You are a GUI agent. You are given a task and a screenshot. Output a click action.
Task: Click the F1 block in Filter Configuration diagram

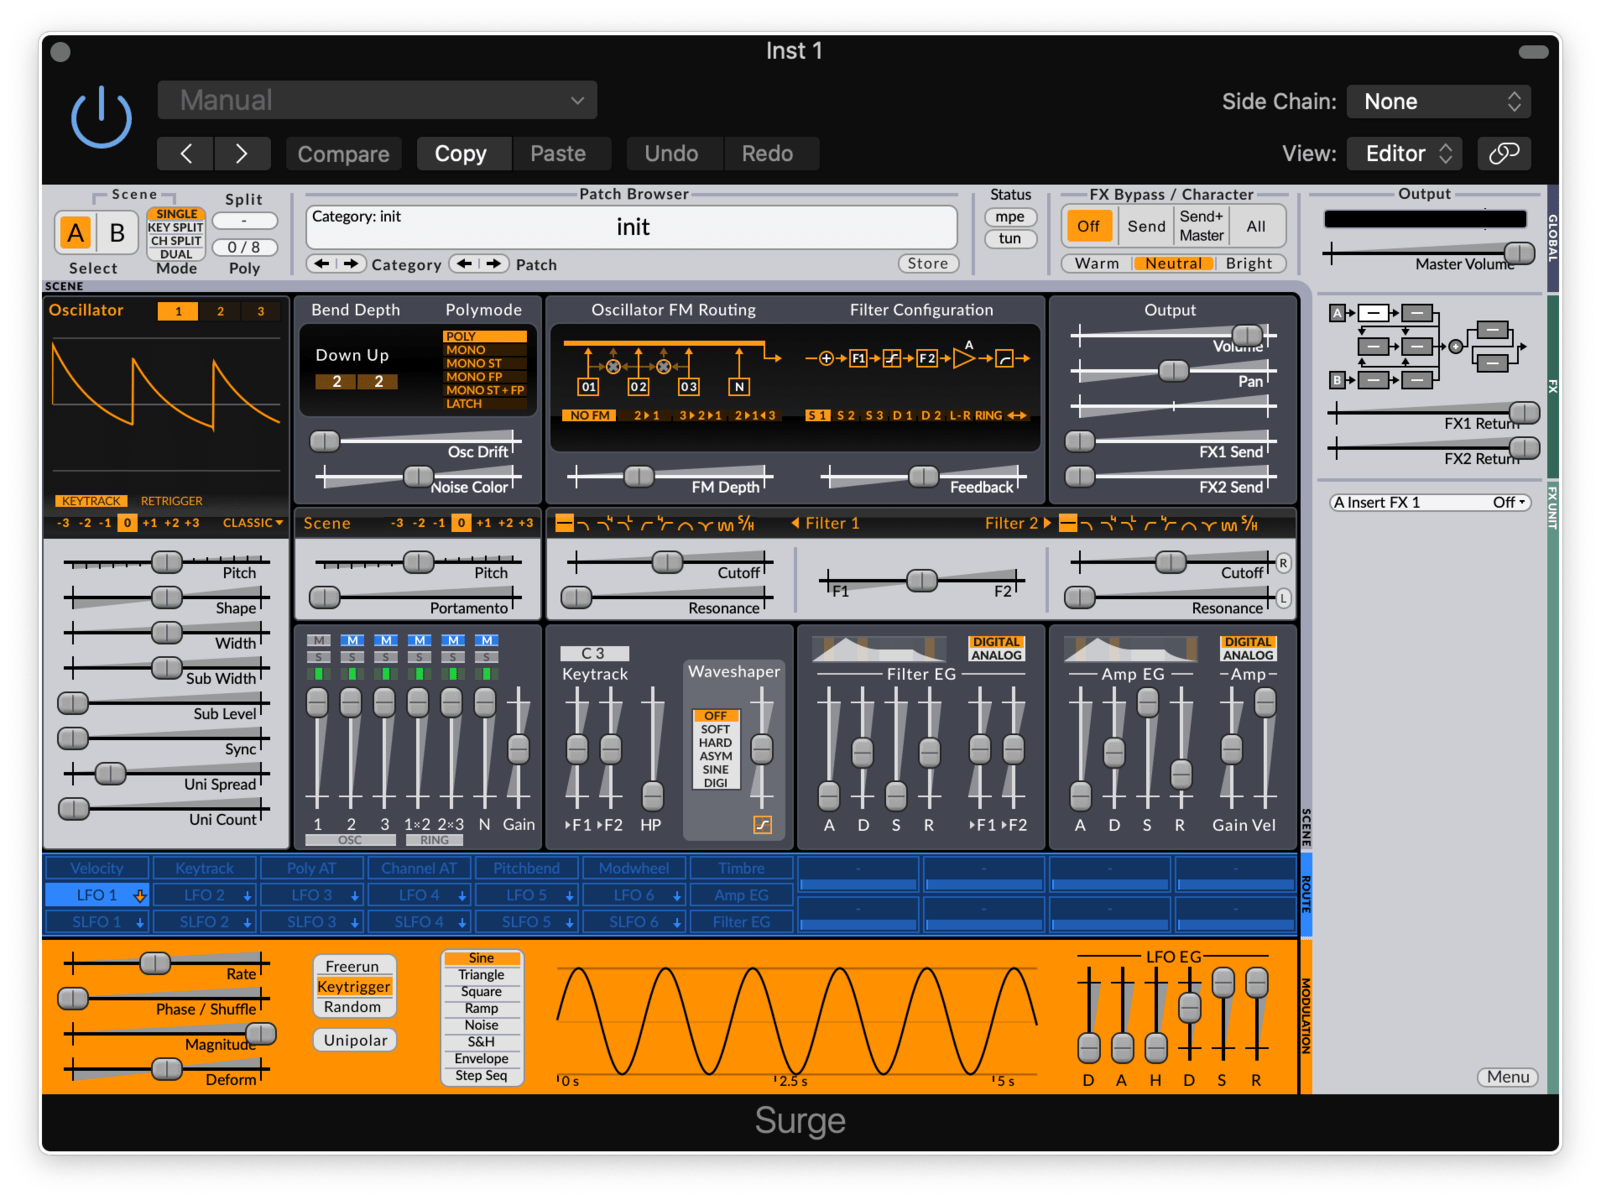[858, 358]
